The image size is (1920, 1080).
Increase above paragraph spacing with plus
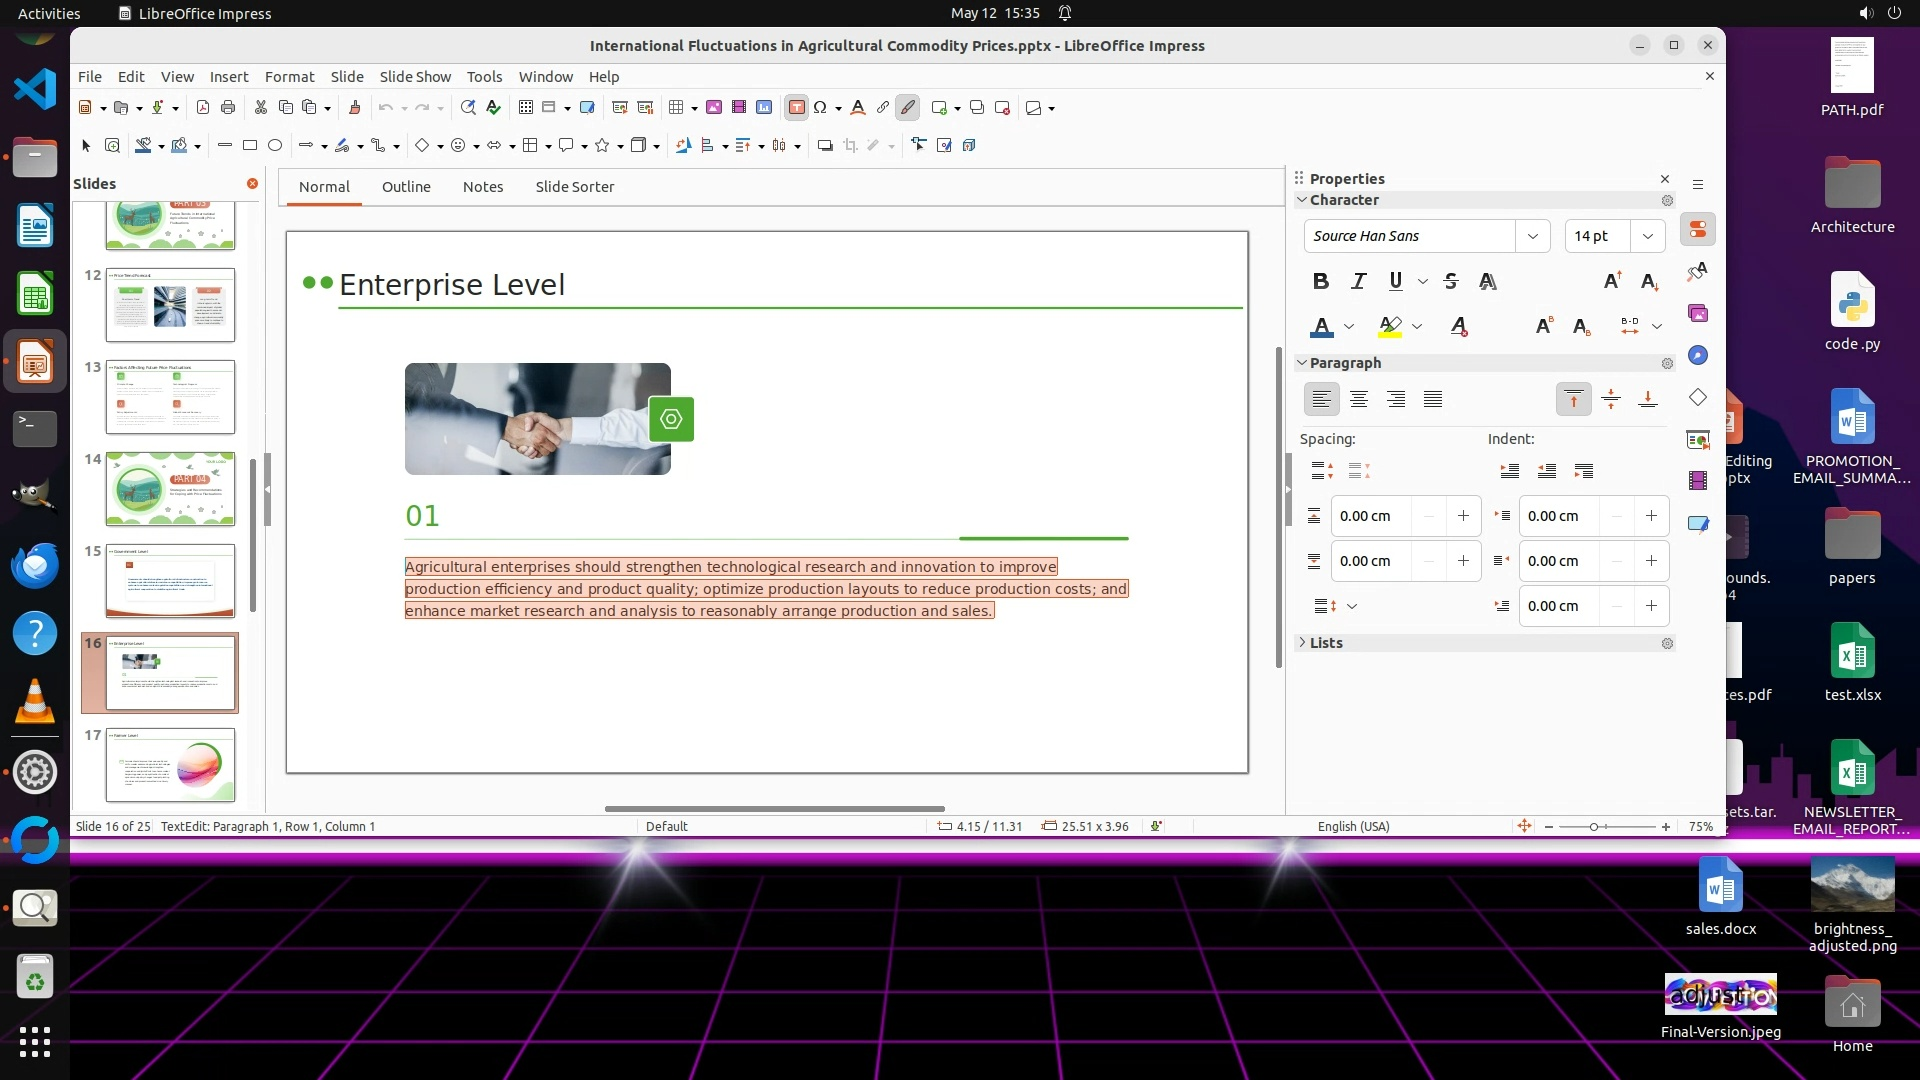[1463, 516]
